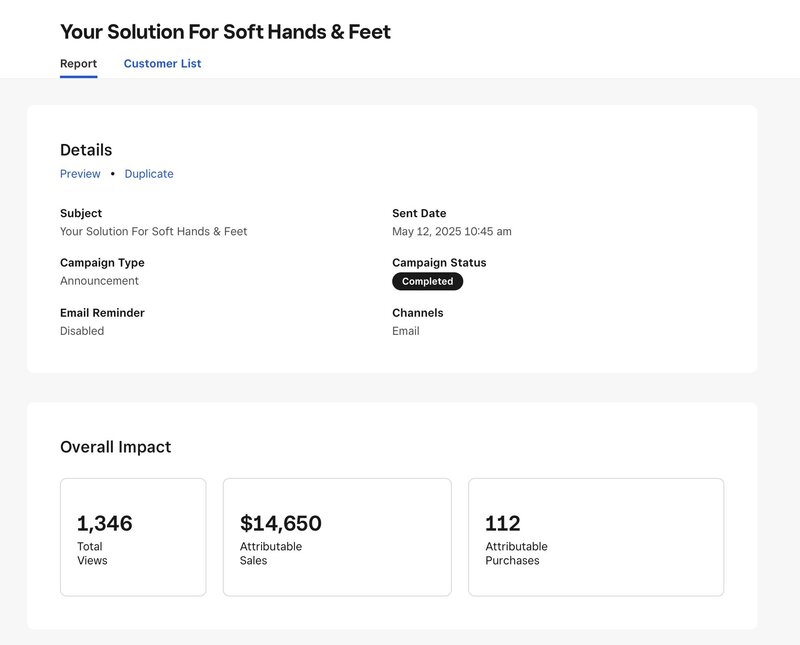Click the Email channel value
The height and width of the screenshot is (645, 800).
406,331
